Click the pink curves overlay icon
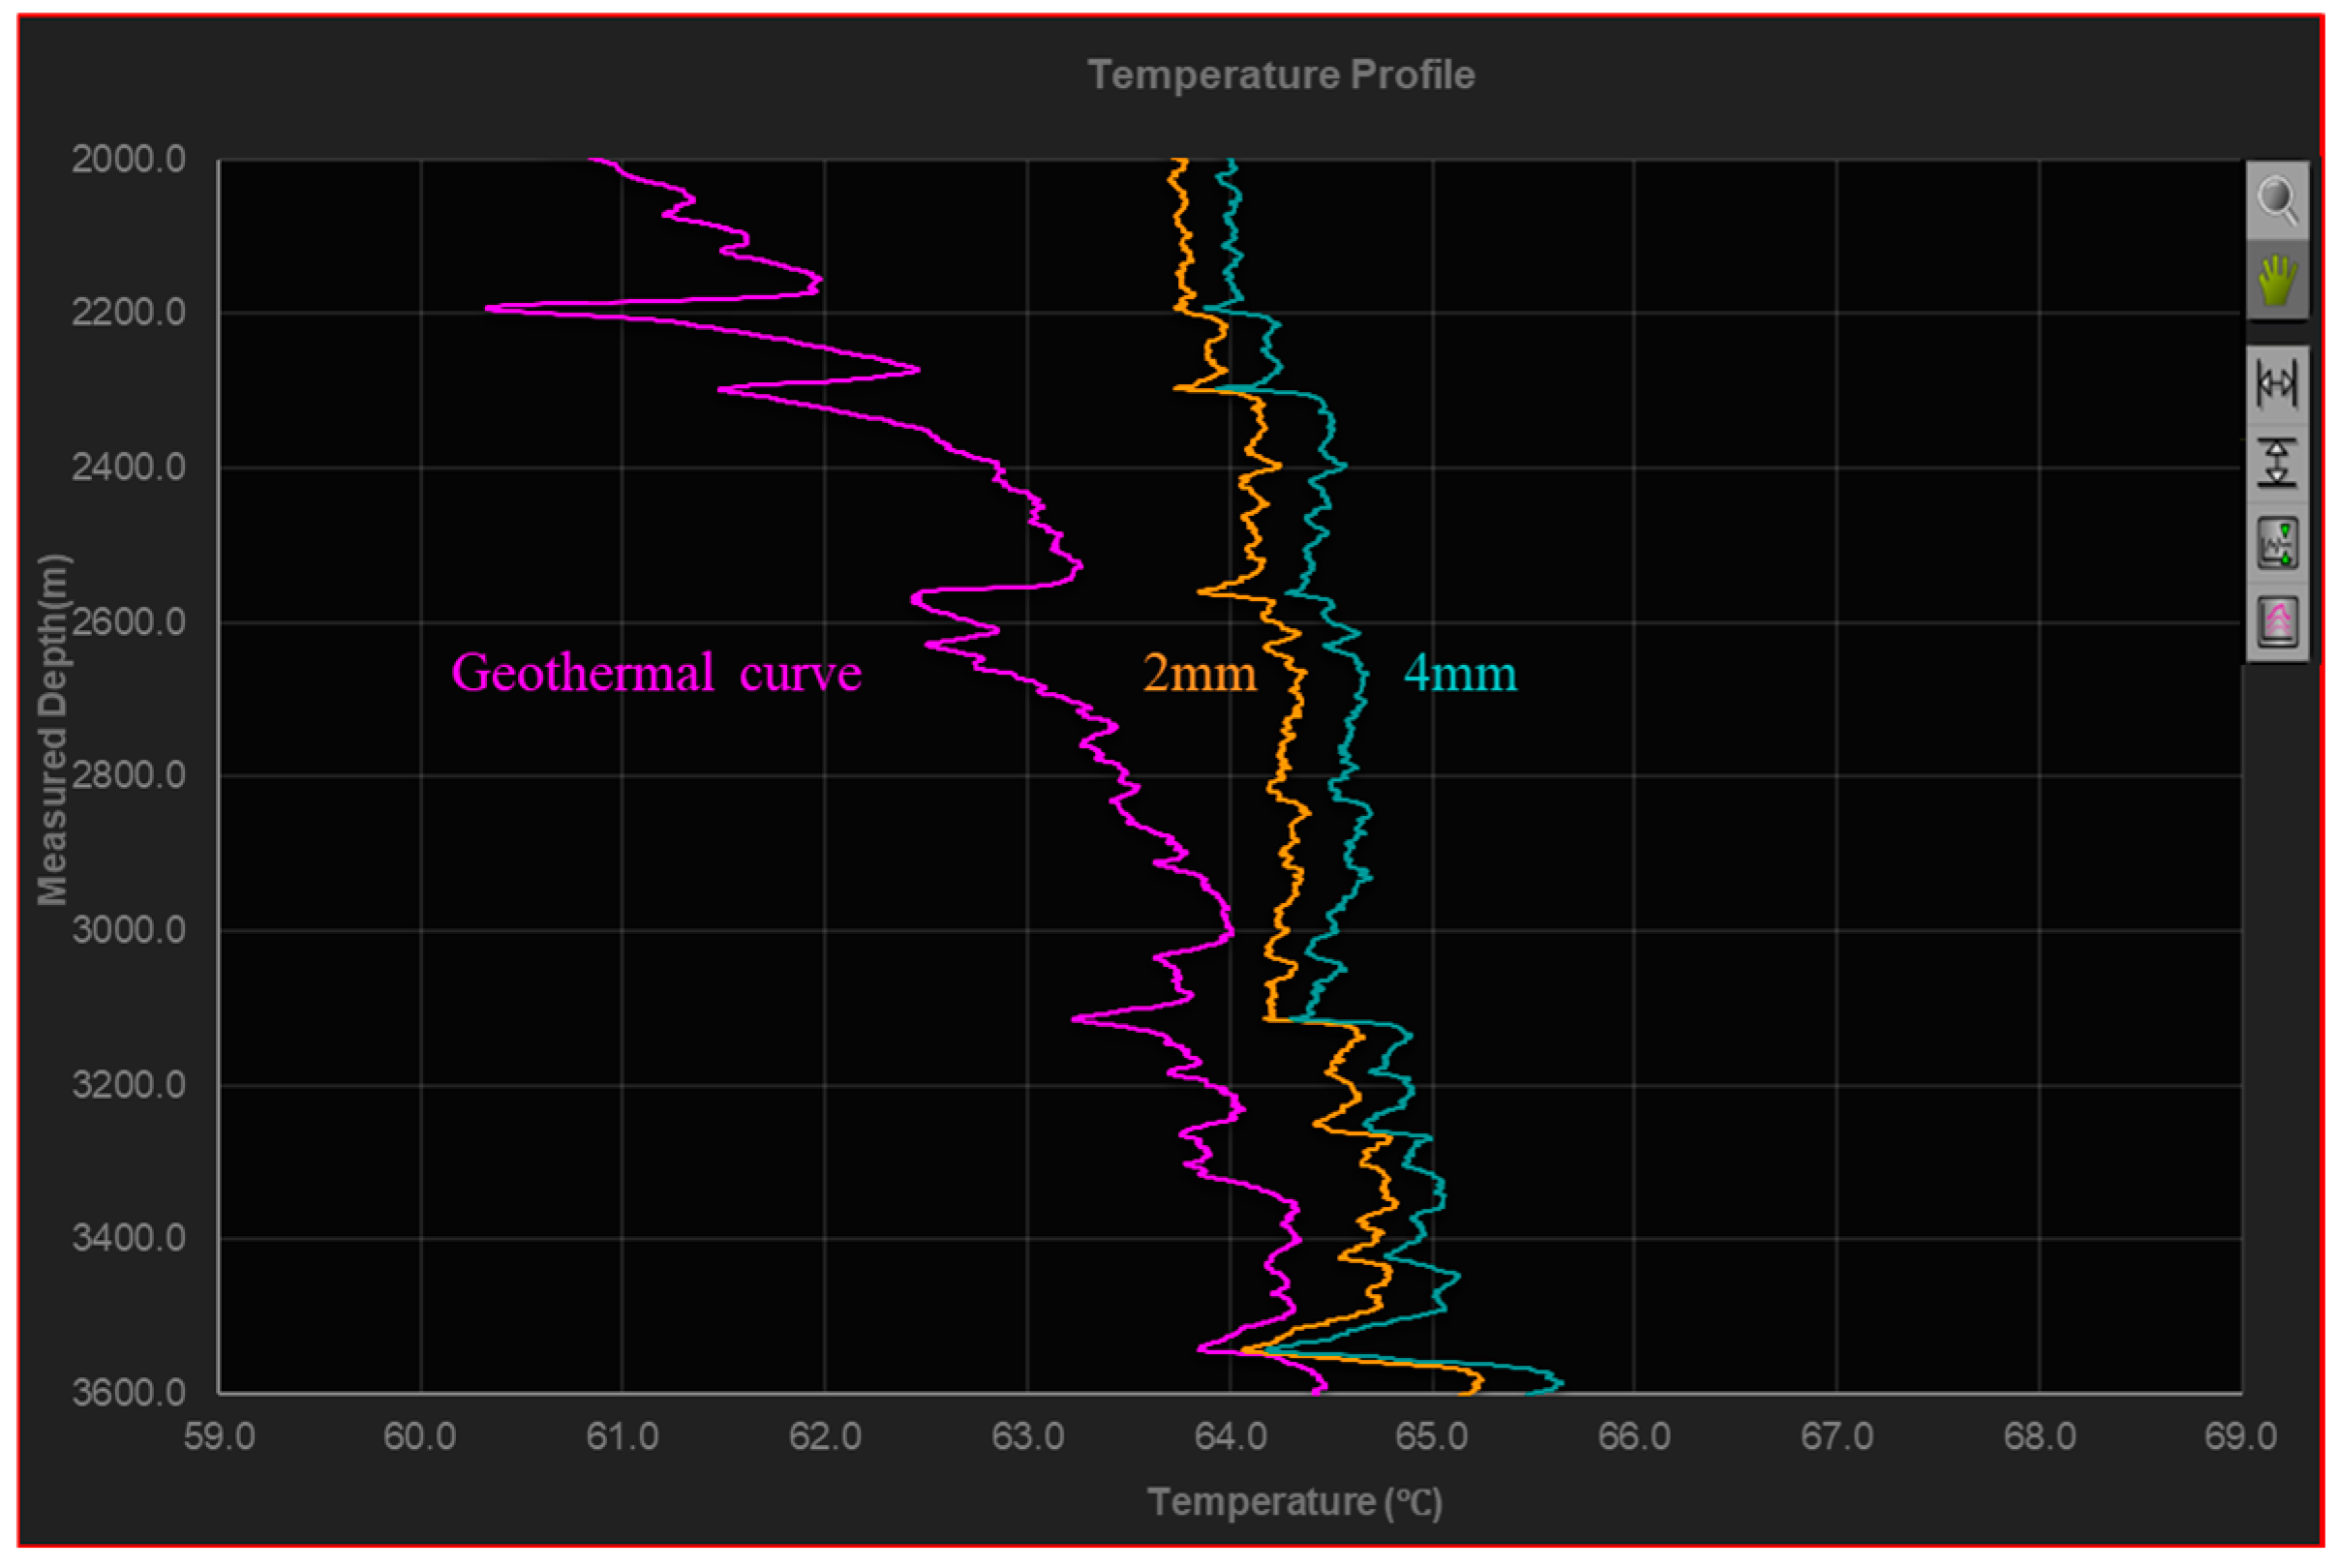2340x1568 pixels. tap(2277, 621)
